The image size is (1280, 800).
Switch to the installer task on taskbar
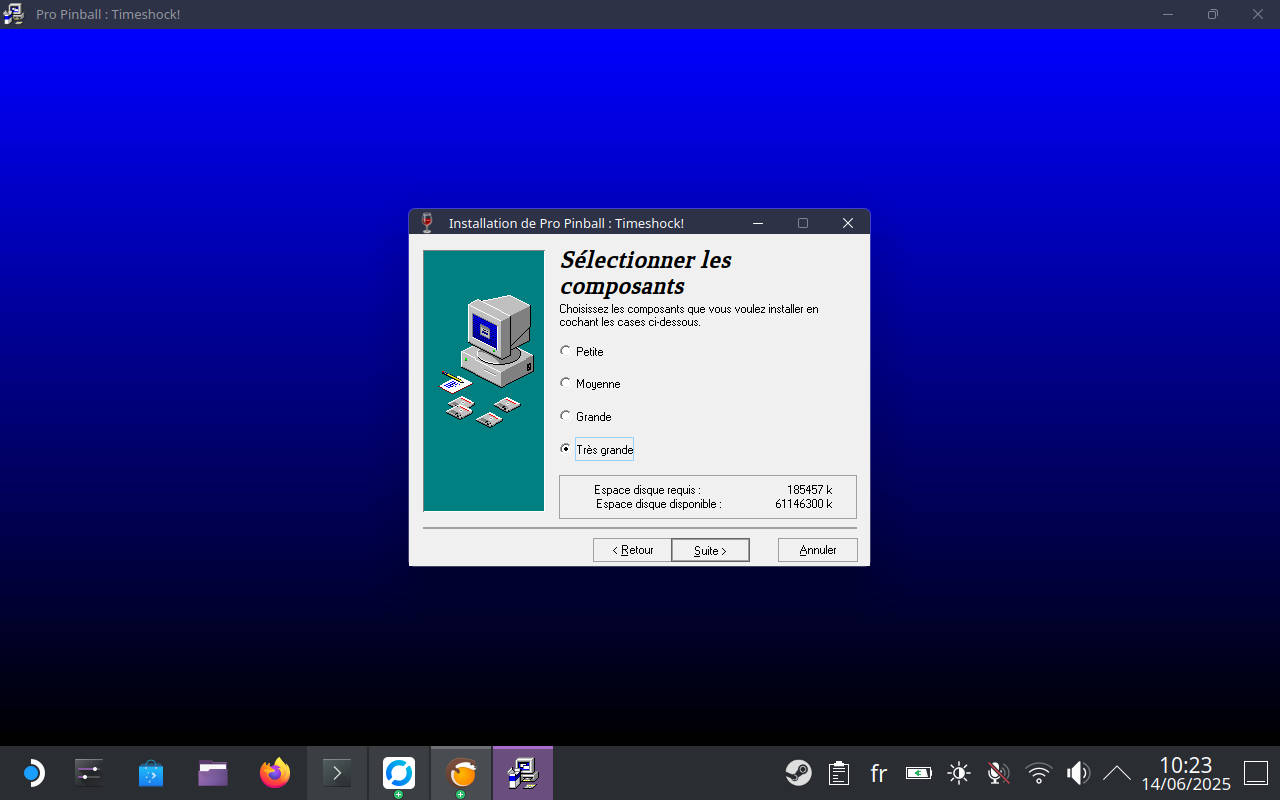pyautogui.click(x=523, y=773)
